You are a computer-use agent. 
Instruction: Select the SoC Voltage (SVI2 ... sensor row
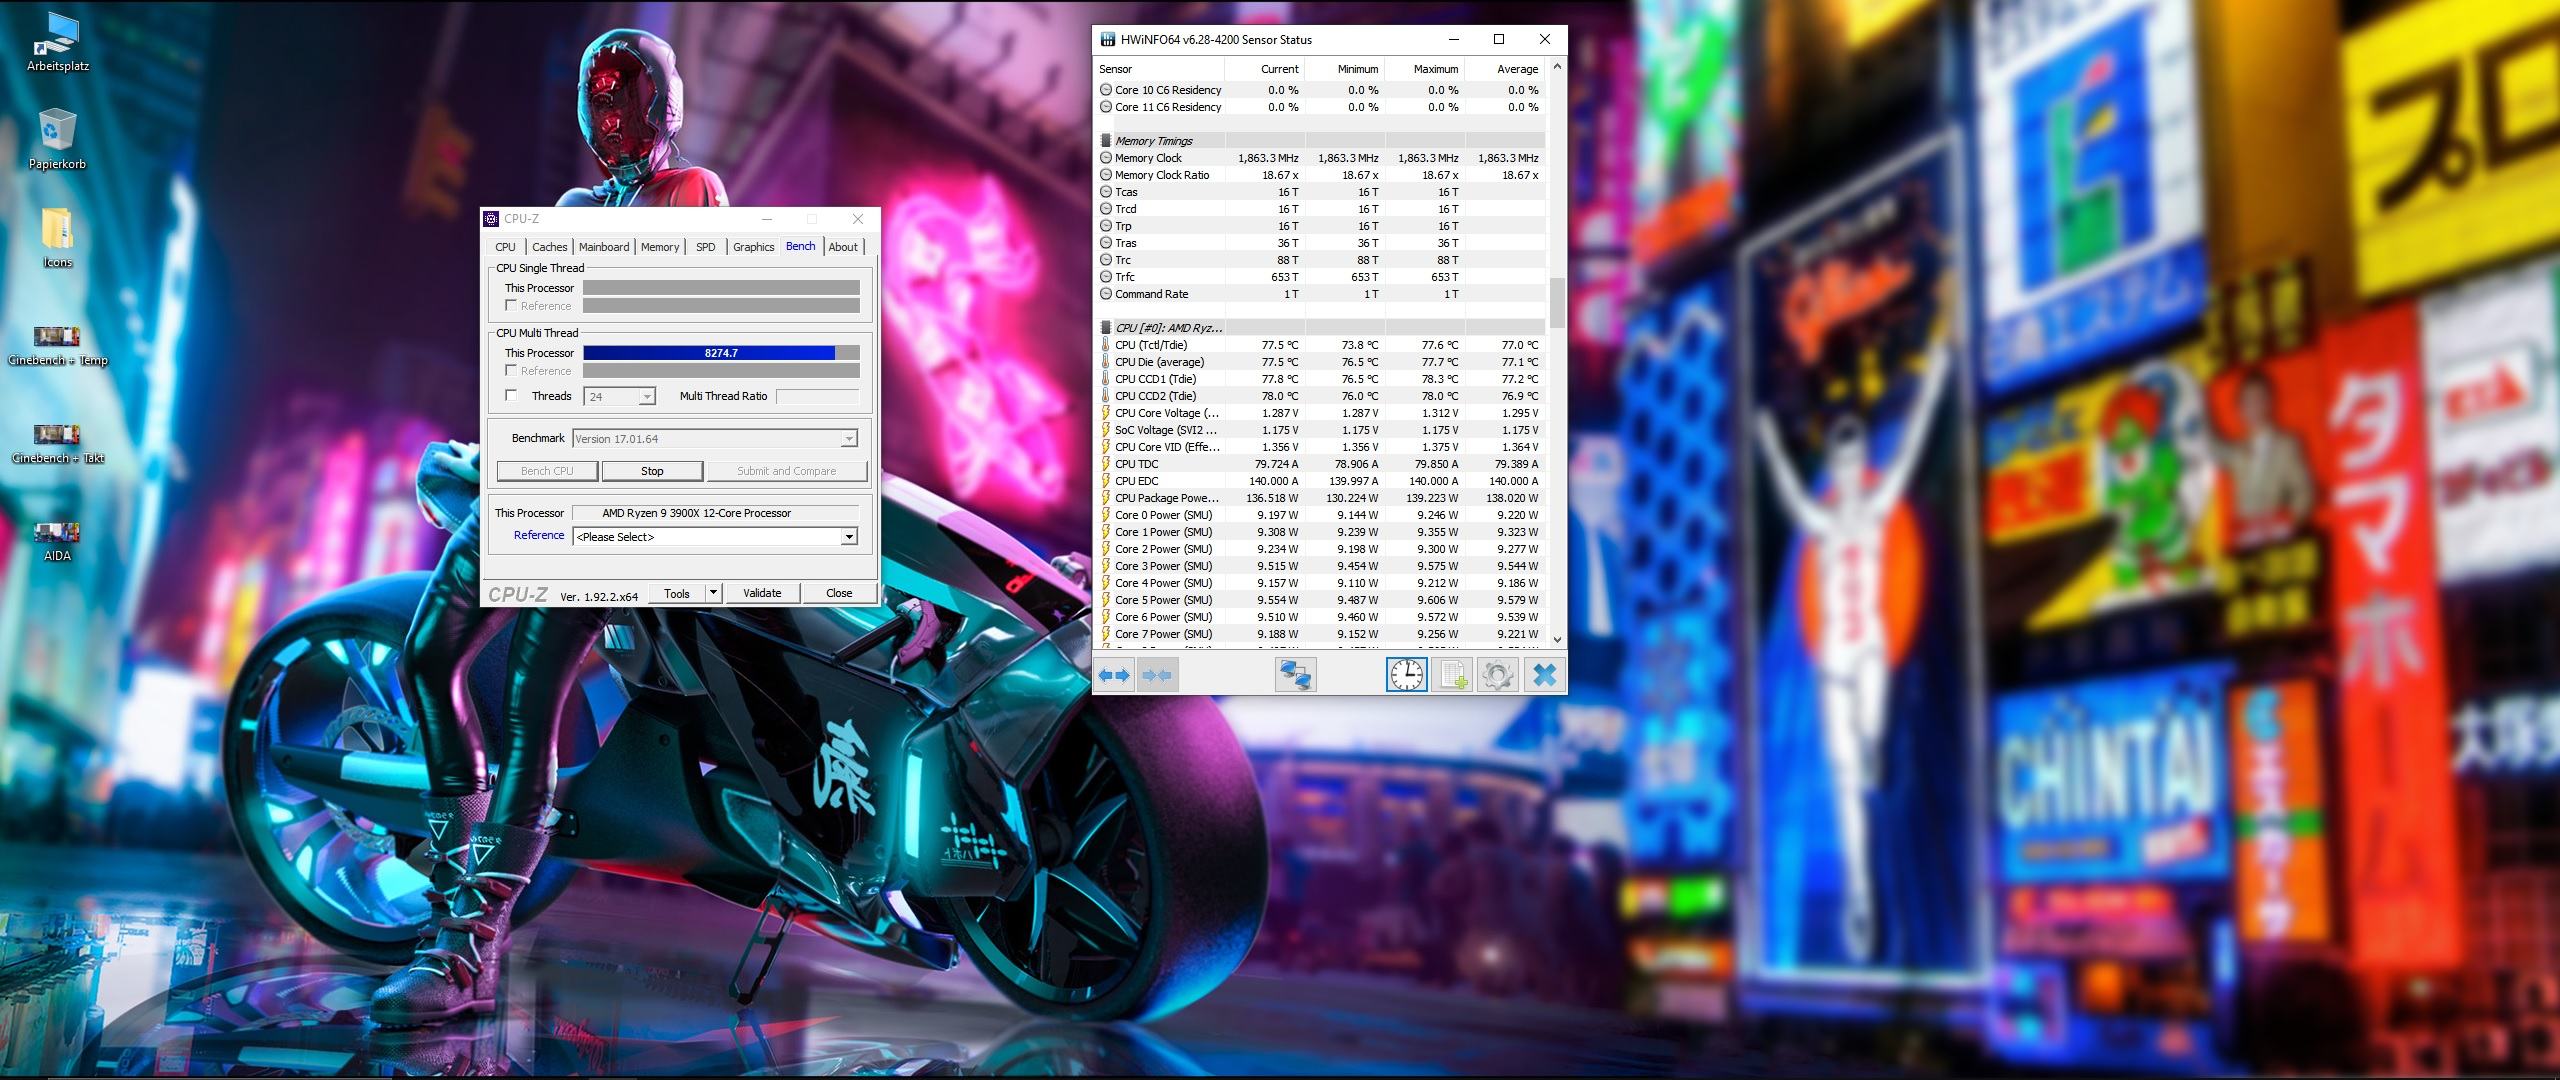1320,430
